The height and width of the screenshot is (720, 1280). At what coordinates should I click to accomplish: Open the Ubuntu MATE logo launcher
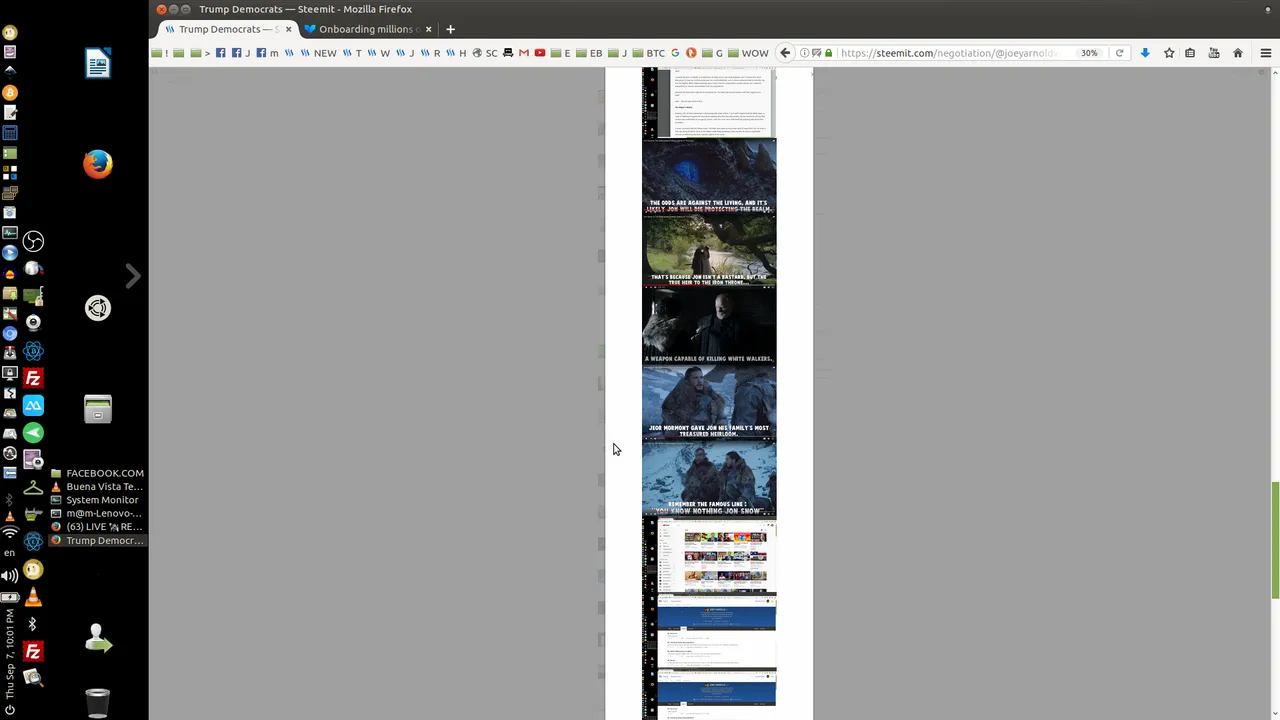[98, 308]
